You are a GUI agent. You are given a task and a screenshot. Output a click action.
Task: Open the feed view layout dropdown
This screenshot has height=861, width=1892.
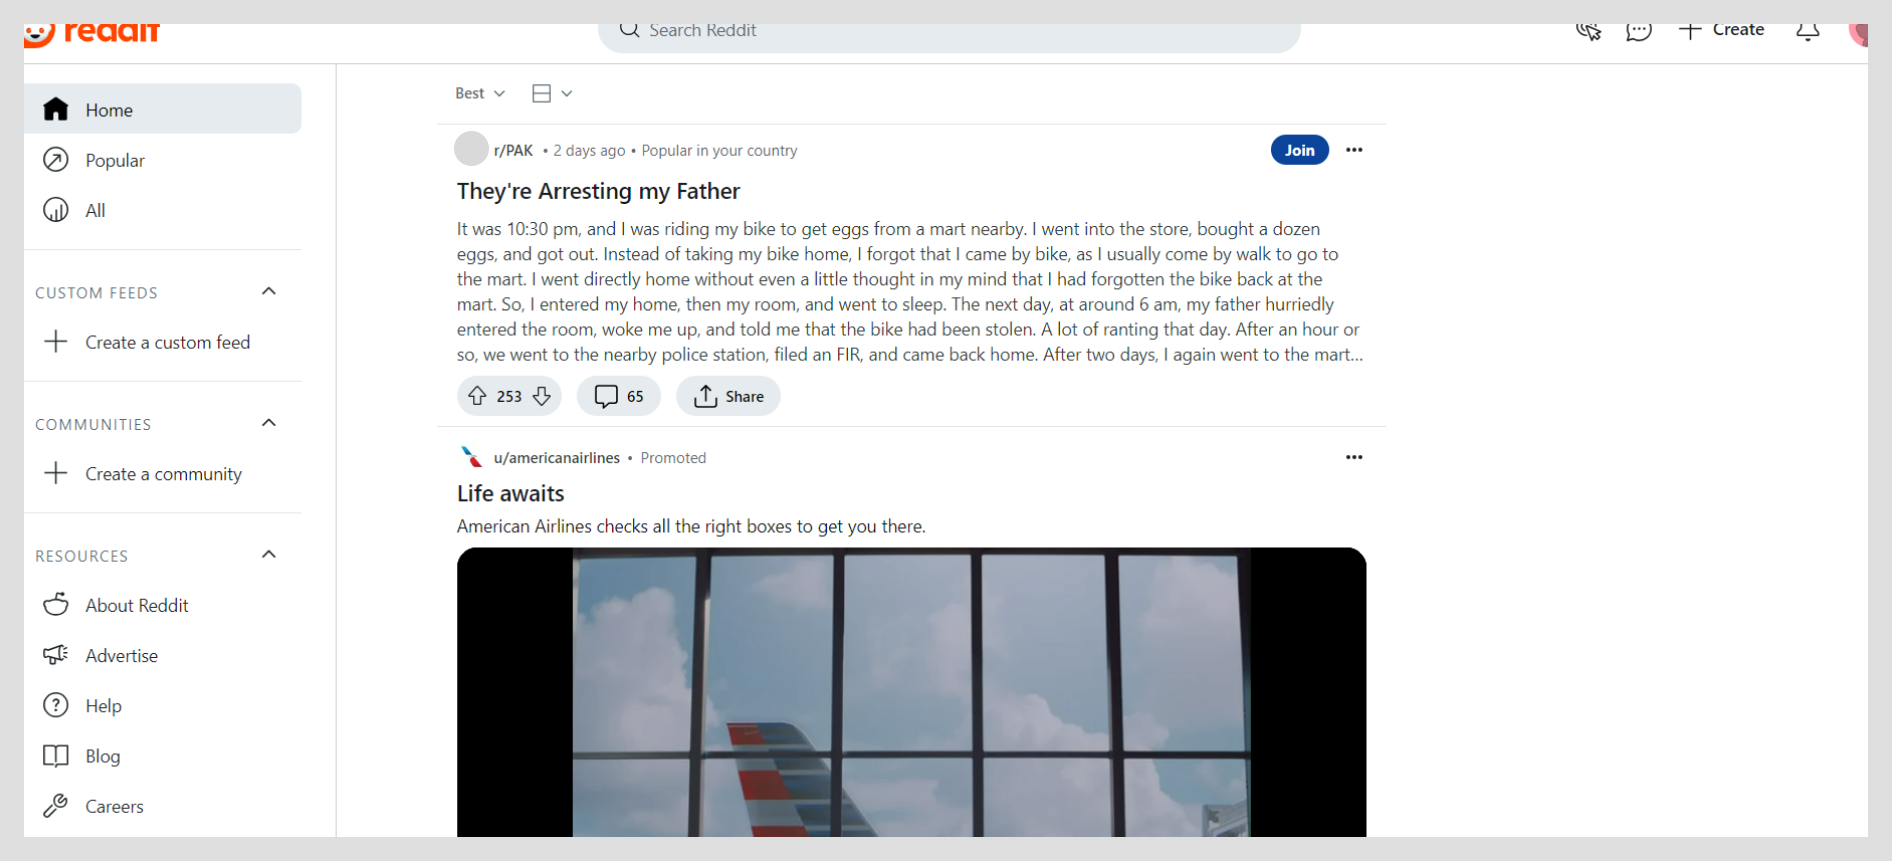tap(552, 93)
